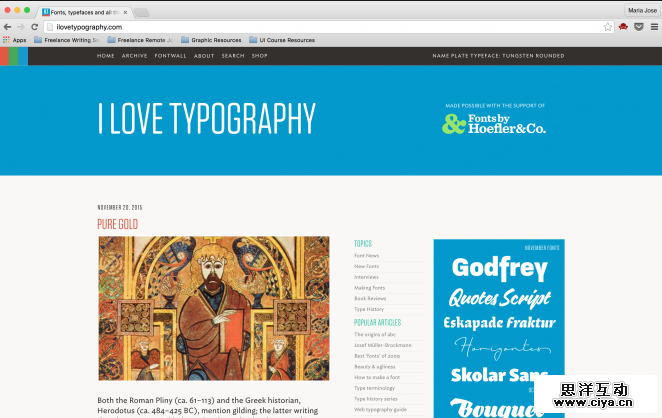
Task: Click the Name Plate Typeface: Tungsten Rounded text
Action: pyautogui.click(x=498, y=56)
